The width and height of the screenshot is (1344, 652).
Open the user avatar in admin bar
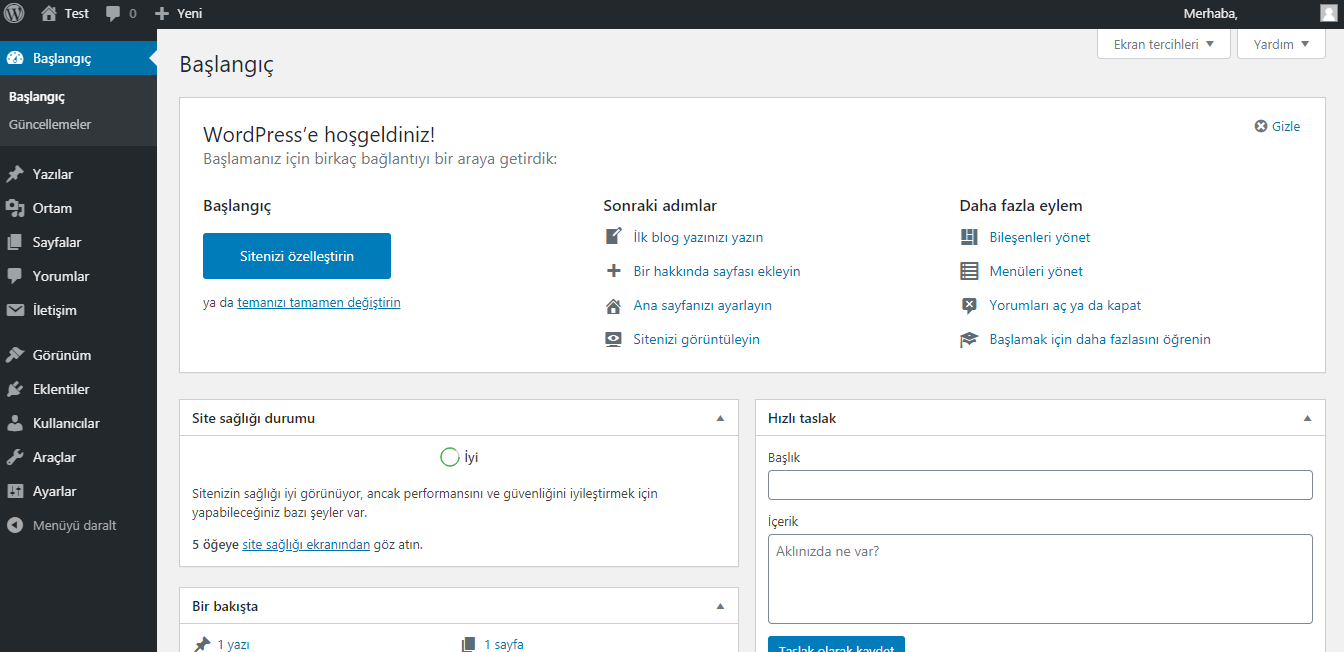(1327, 13)
